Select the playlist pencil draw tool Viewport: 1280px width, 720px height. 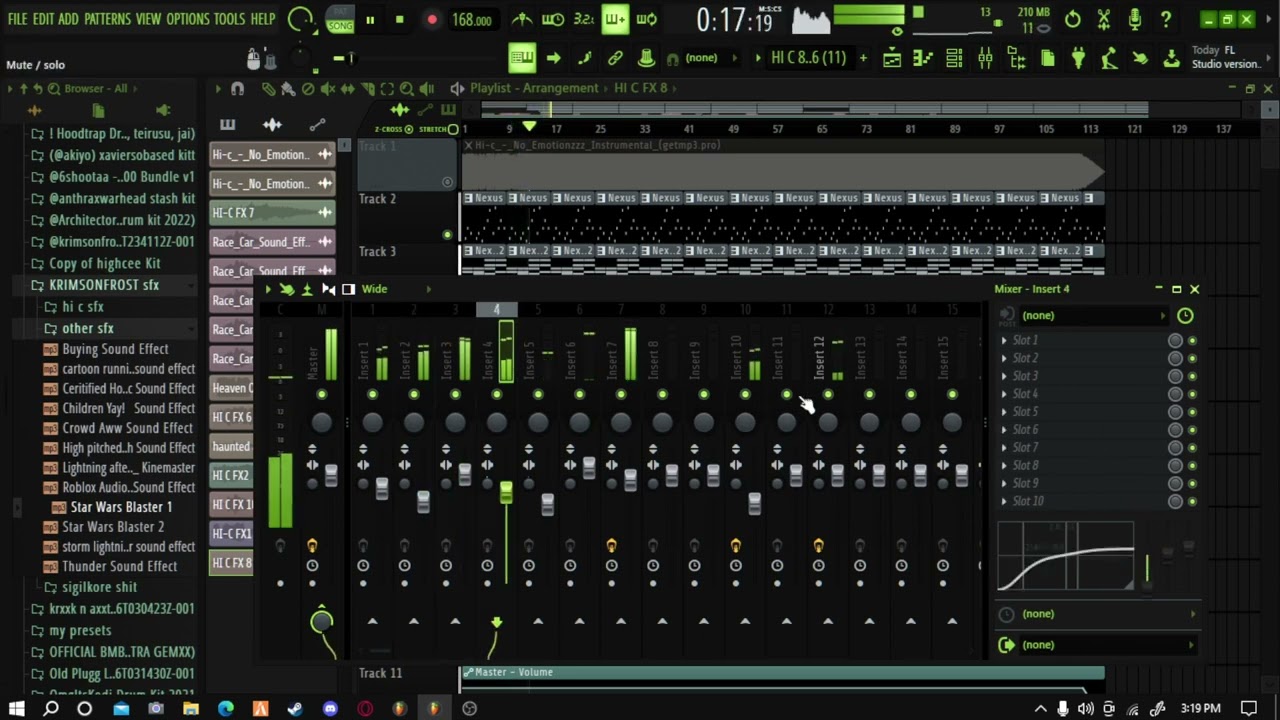tap(268, 89)
